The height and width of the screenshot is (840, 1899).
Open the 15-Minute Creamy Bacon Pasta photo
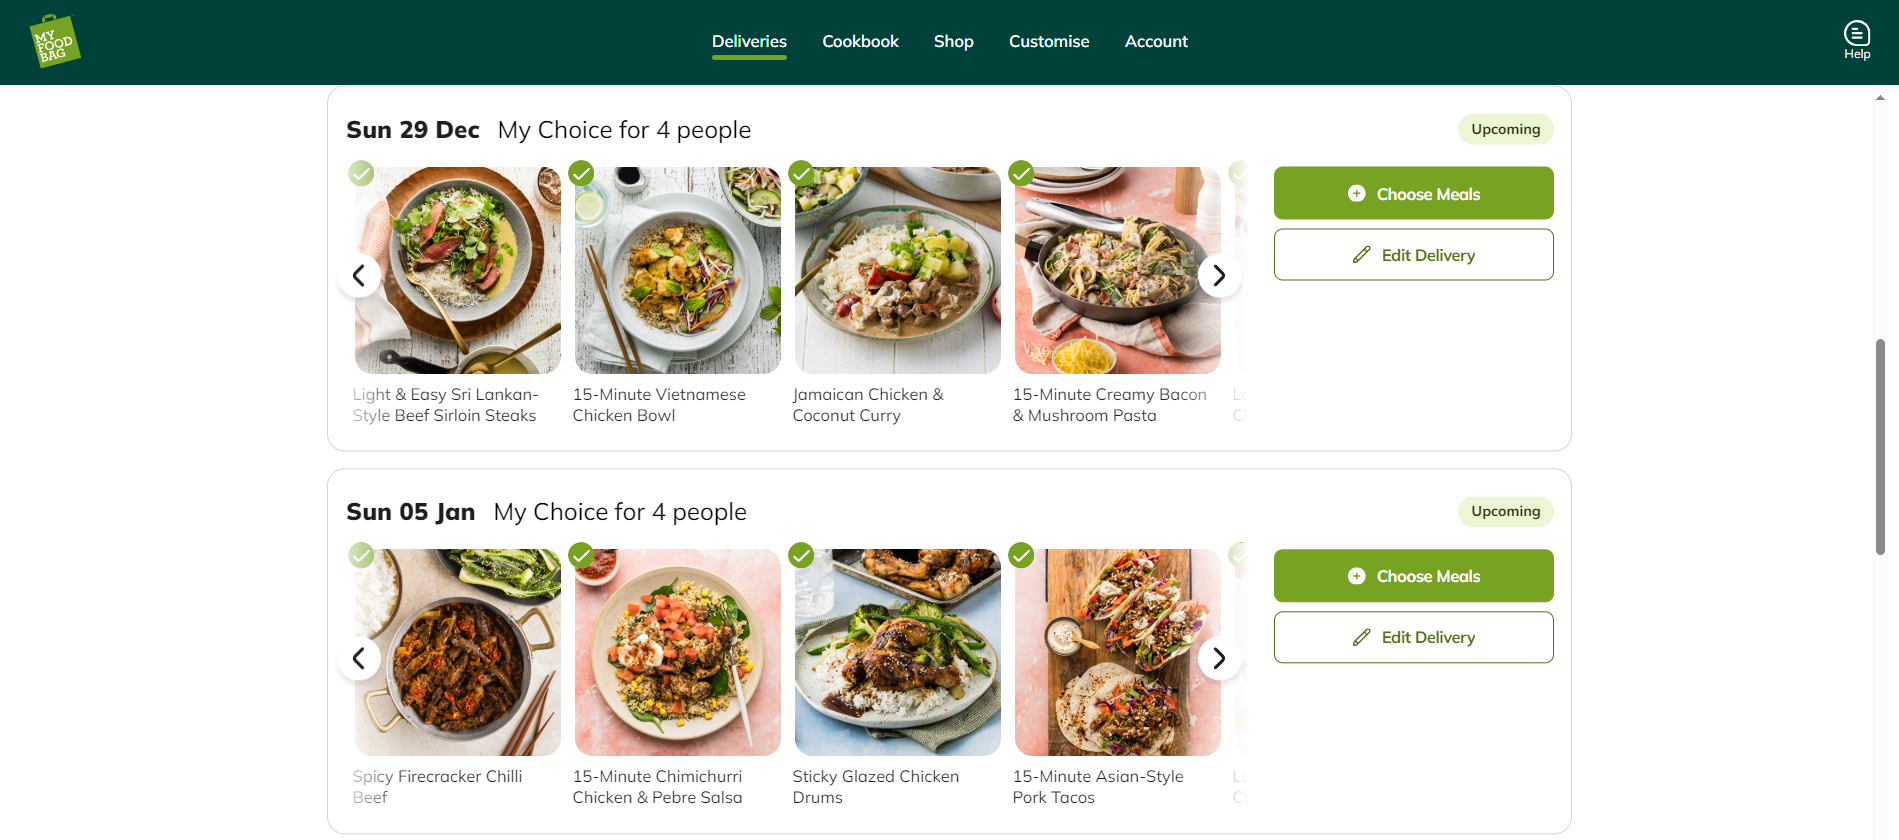1117,270
